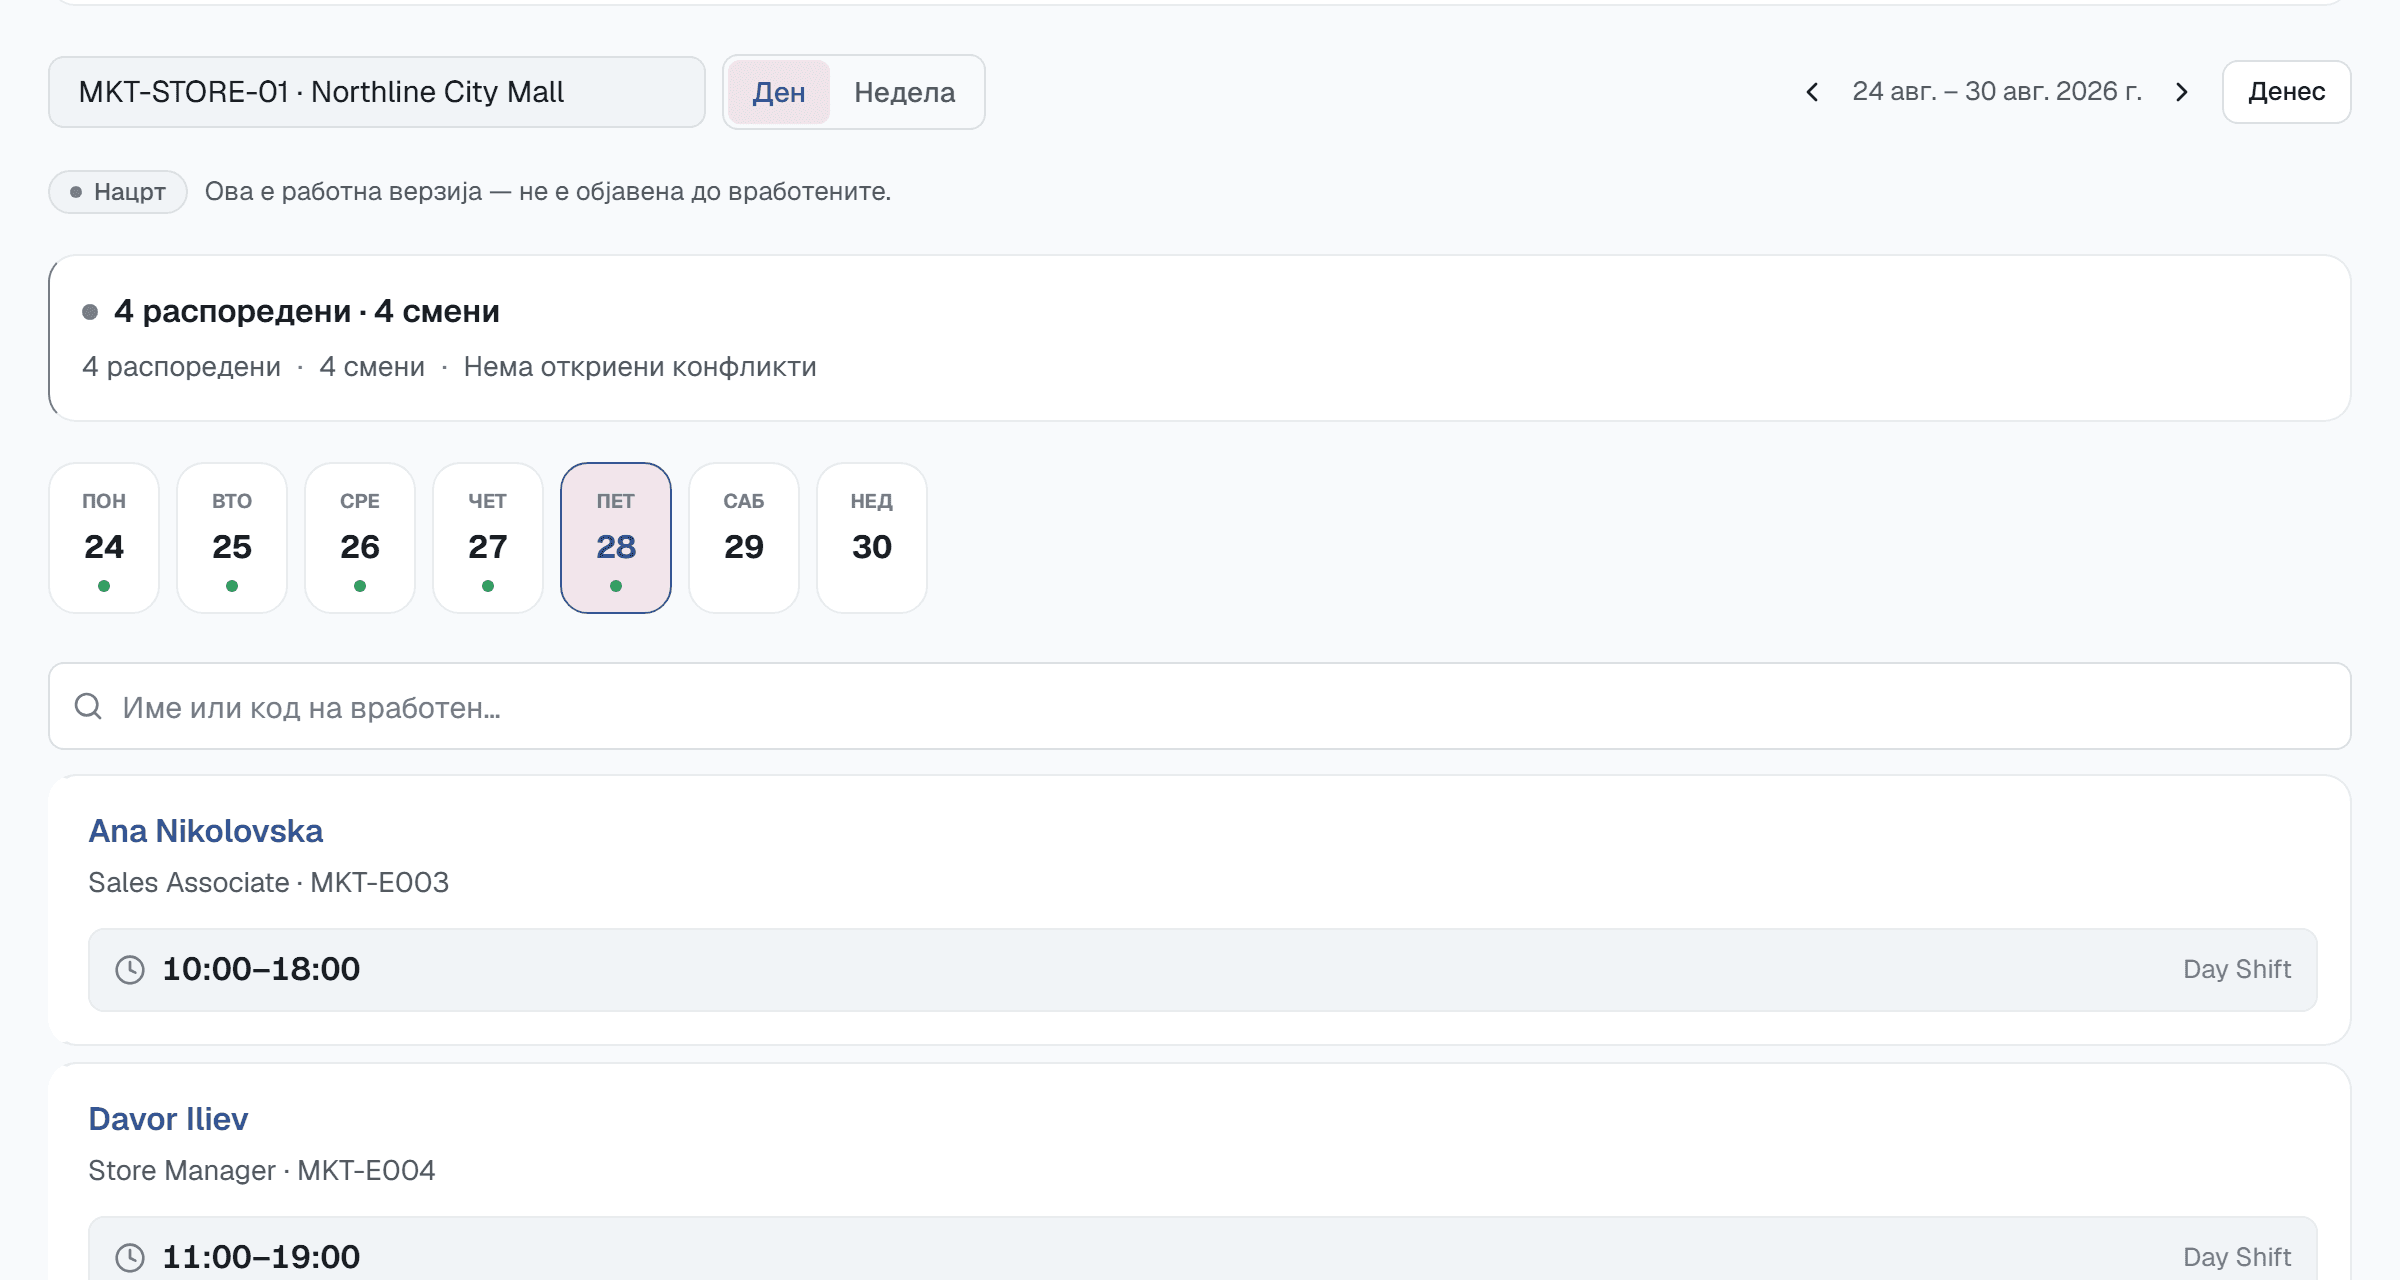Select Thursday 27 day tab
The width and height of the screenshot is (2400, 1280).
pyautogui.click(x=488, y=538)
